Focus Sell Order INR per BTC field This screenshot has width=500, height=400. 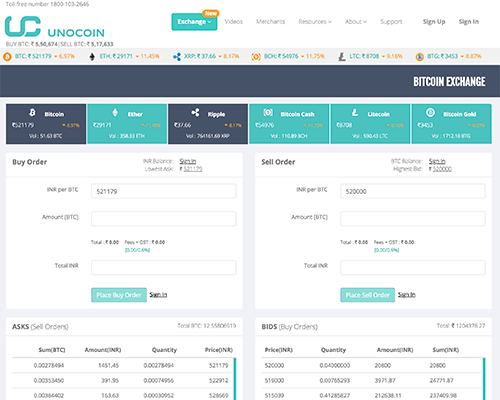[413, 191]
